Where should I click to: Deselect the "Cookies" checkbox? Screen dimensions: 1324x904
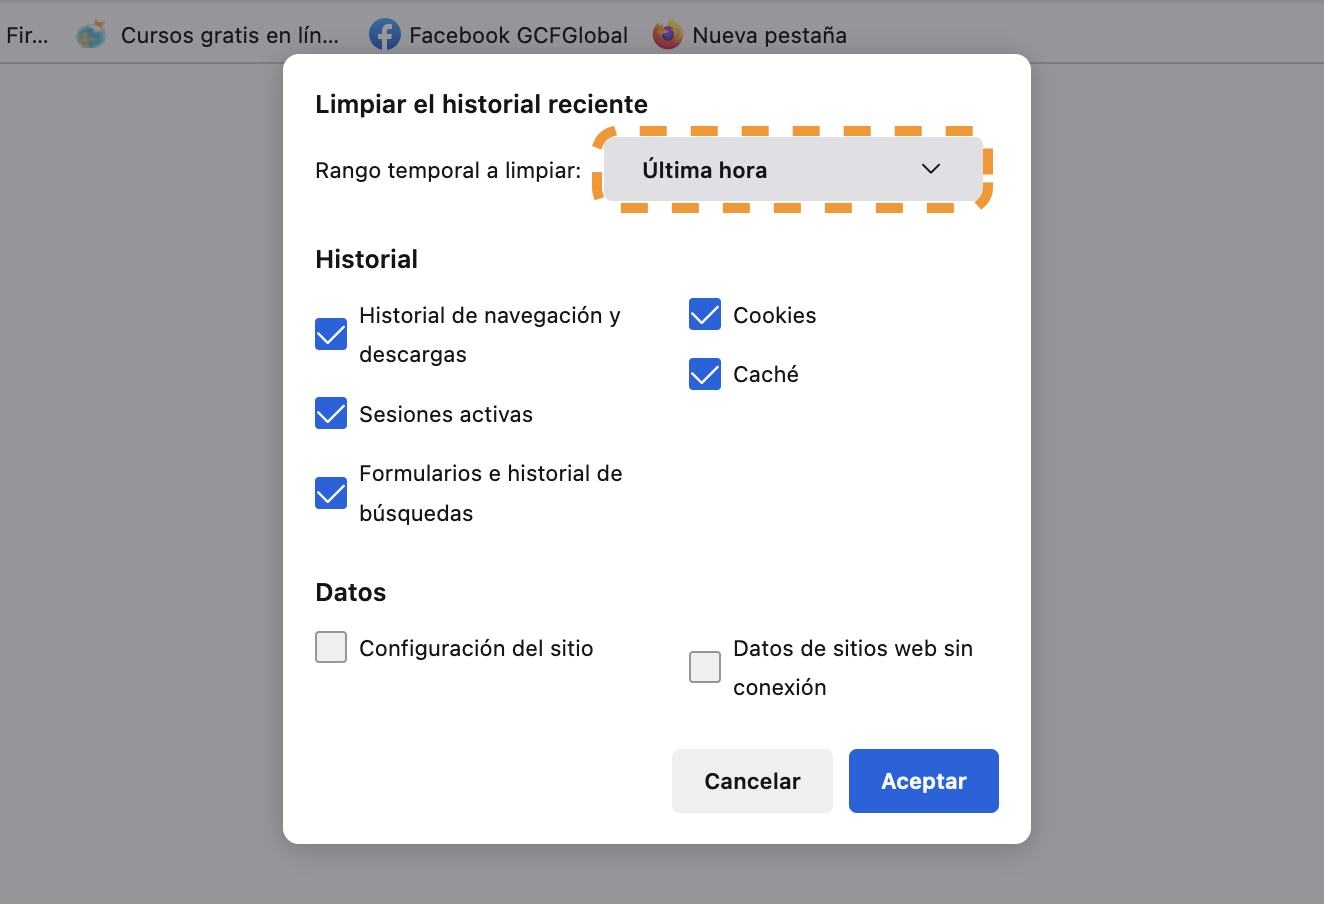coord(704,314)
